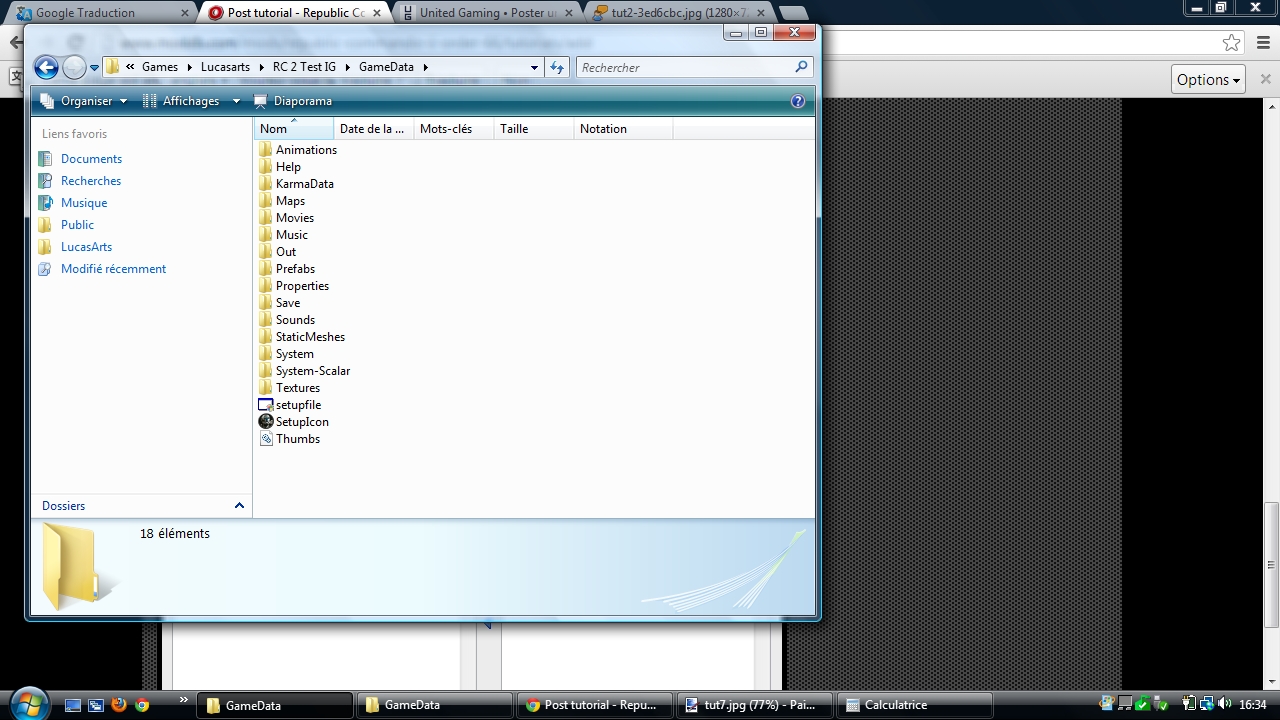Viewport: 1280px width, 720px height.
Task: Open tut7.jpg Paint taskbar button
Action: click(754, 705)
